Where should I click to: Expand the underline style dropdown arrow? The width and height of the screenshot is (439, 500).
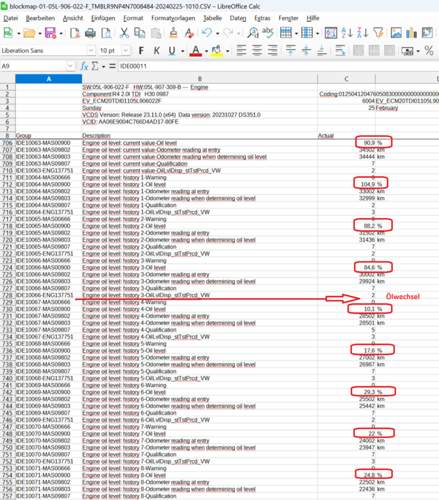[182, 51]
